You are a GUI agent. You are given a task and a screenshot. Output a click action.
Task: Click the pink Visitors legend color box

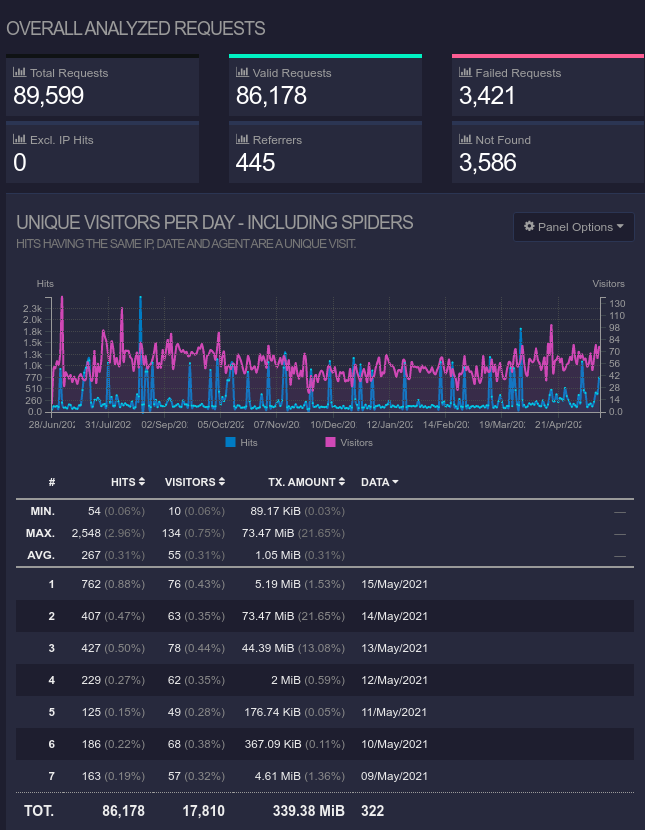pos(330,442)
